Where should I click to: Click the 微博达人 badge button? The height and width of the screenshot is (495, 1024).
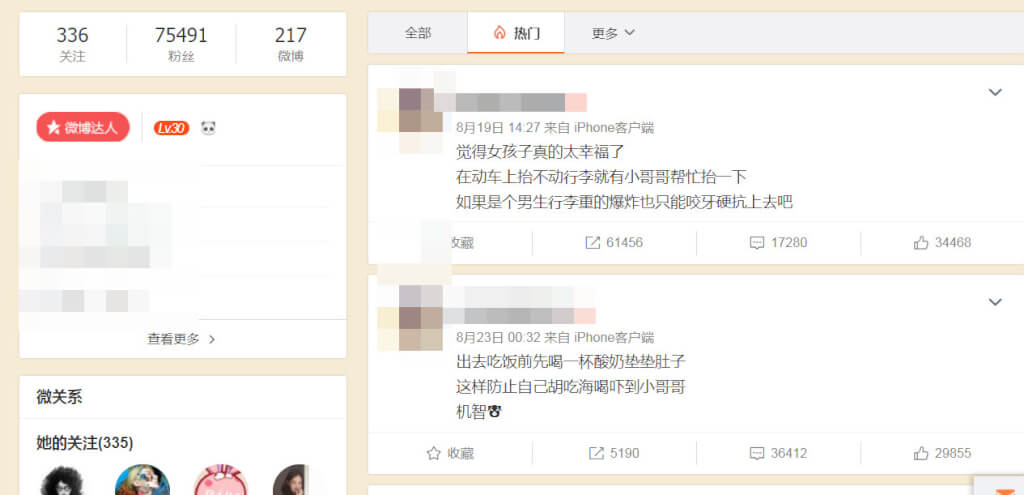click(x=83, y=127)
